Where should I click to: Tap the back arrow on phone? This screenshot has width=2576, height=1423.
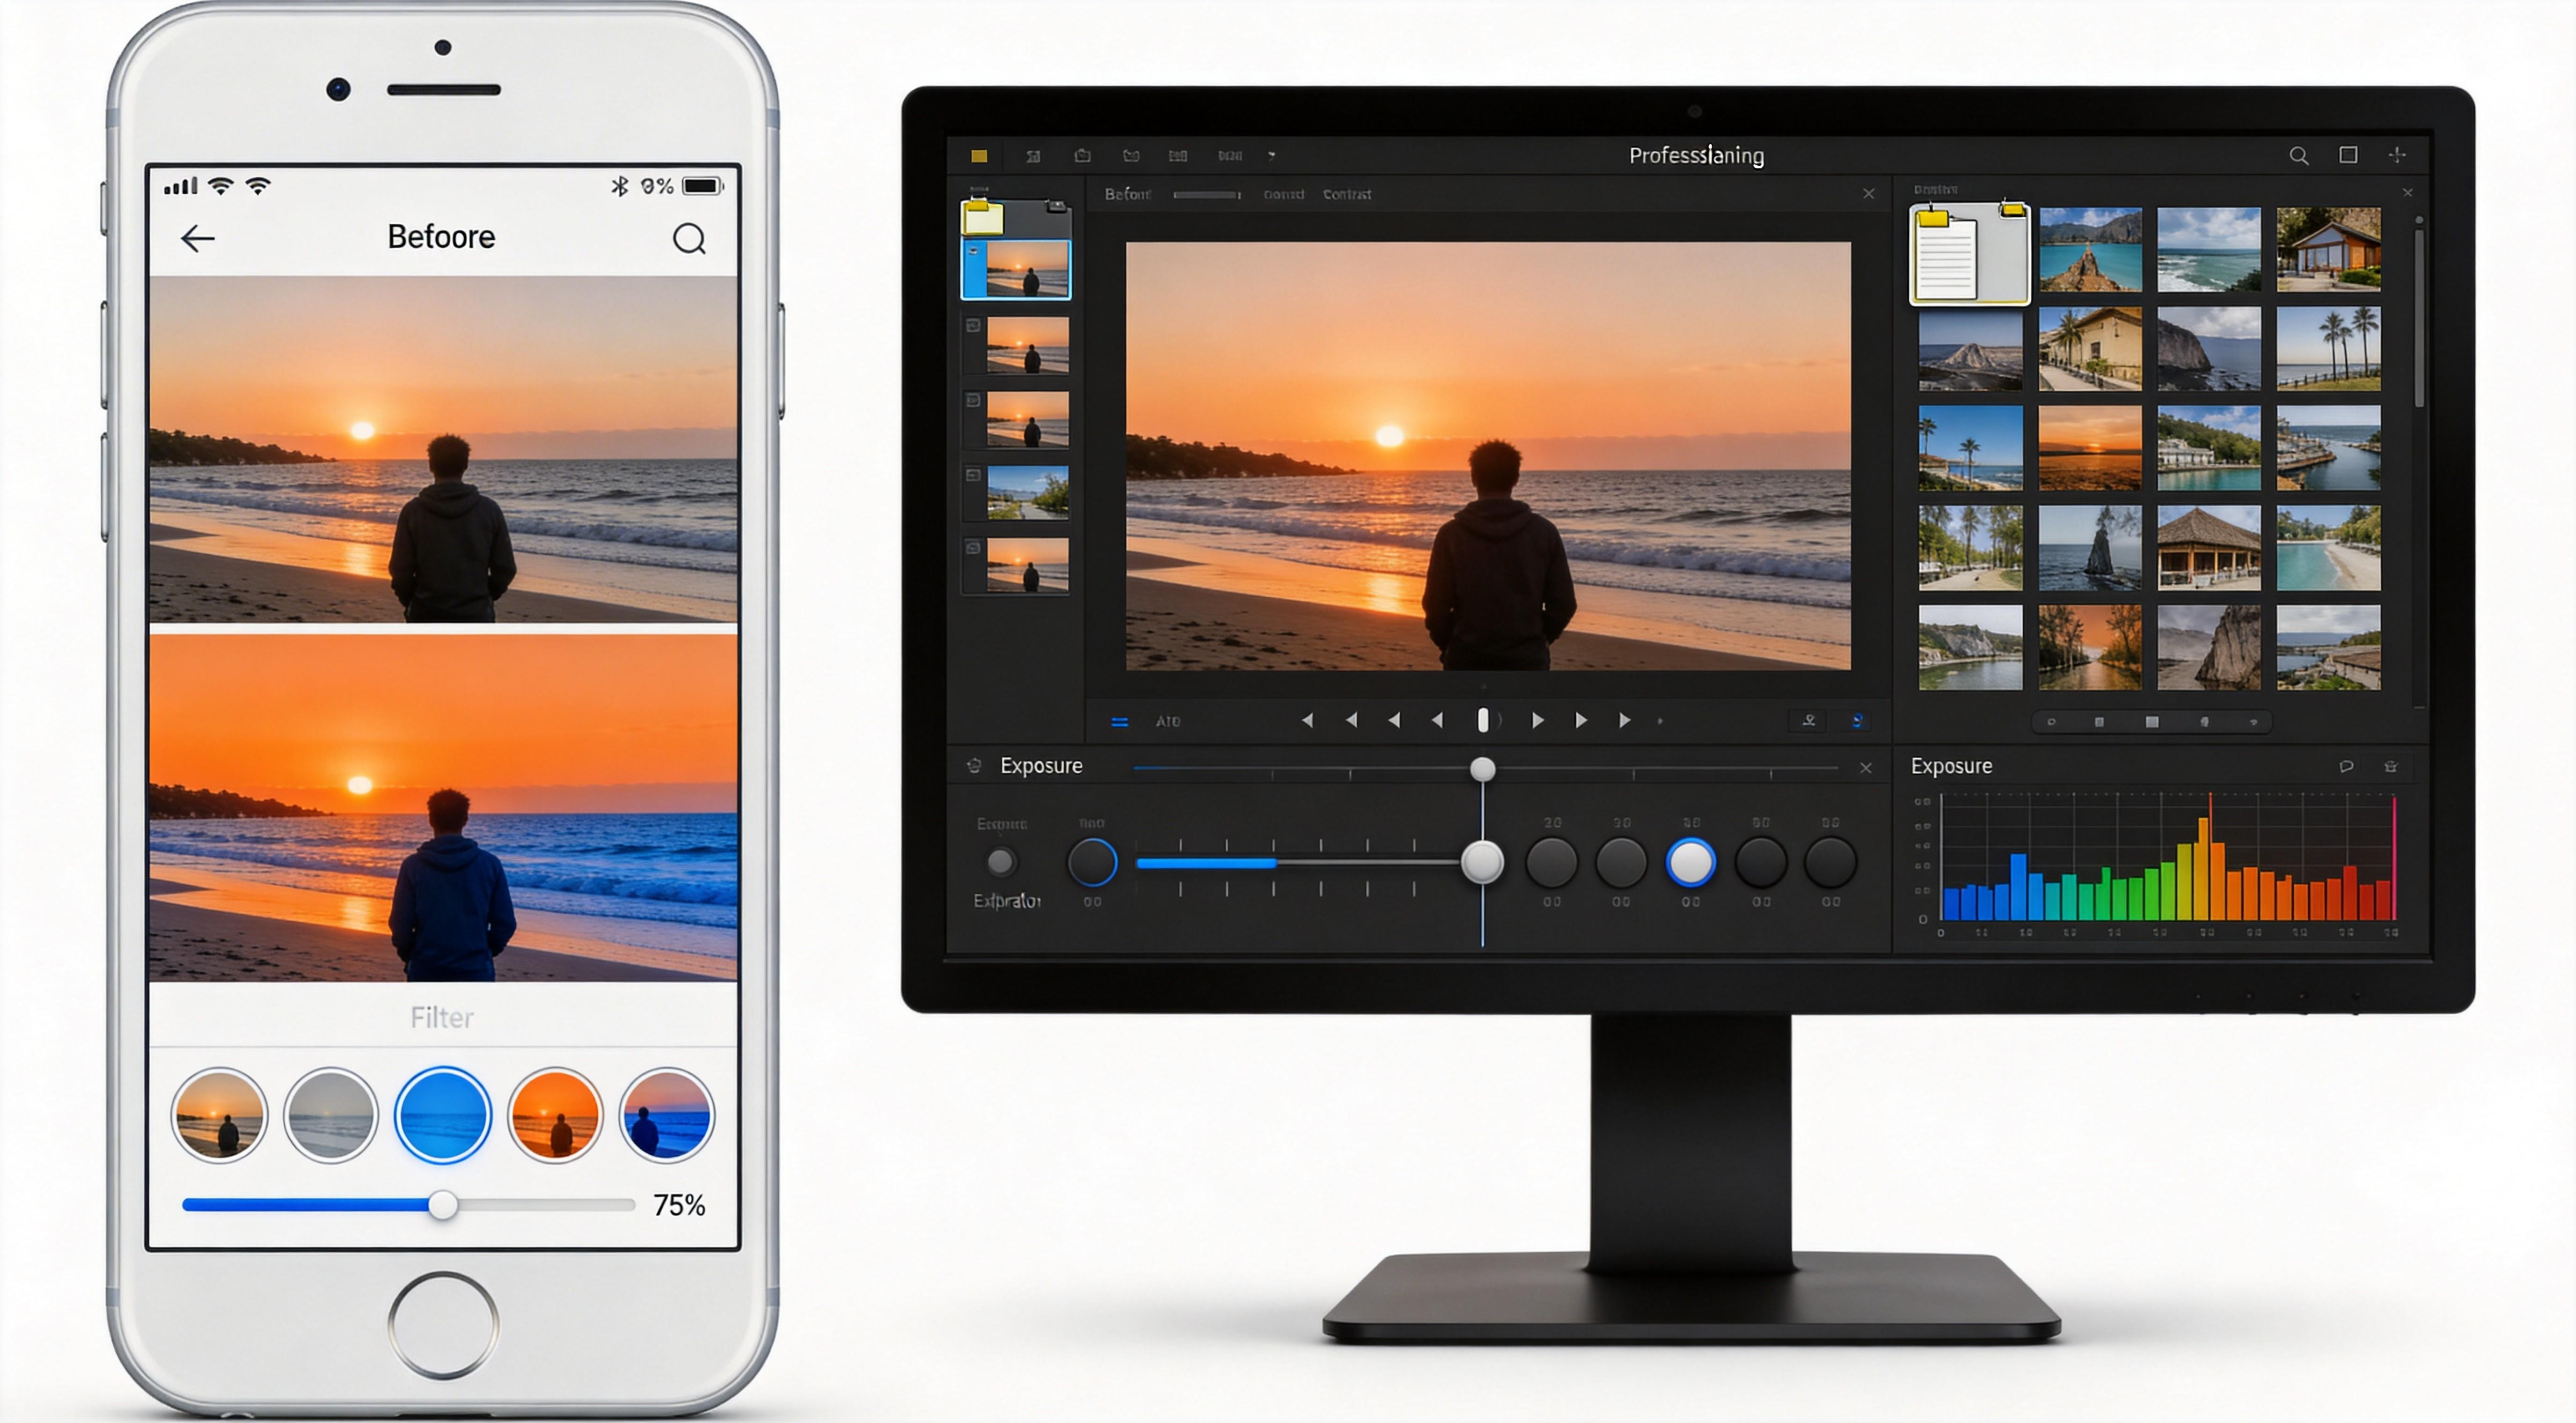[198, 238]
